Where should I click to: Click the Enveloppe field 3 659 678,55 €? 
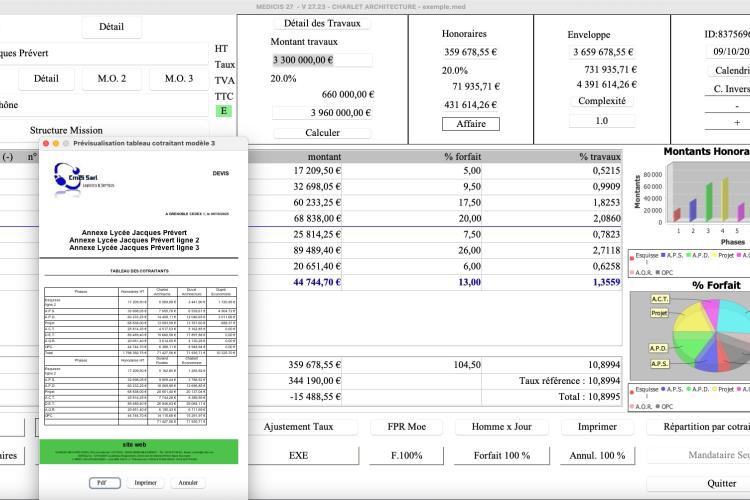coord(603,52)
